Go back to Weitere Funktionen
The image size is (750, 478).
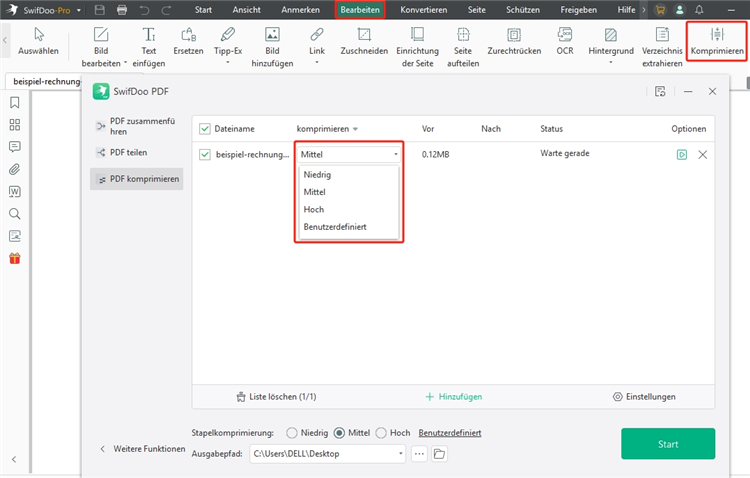pyautogui.click(x=143, y=449)
